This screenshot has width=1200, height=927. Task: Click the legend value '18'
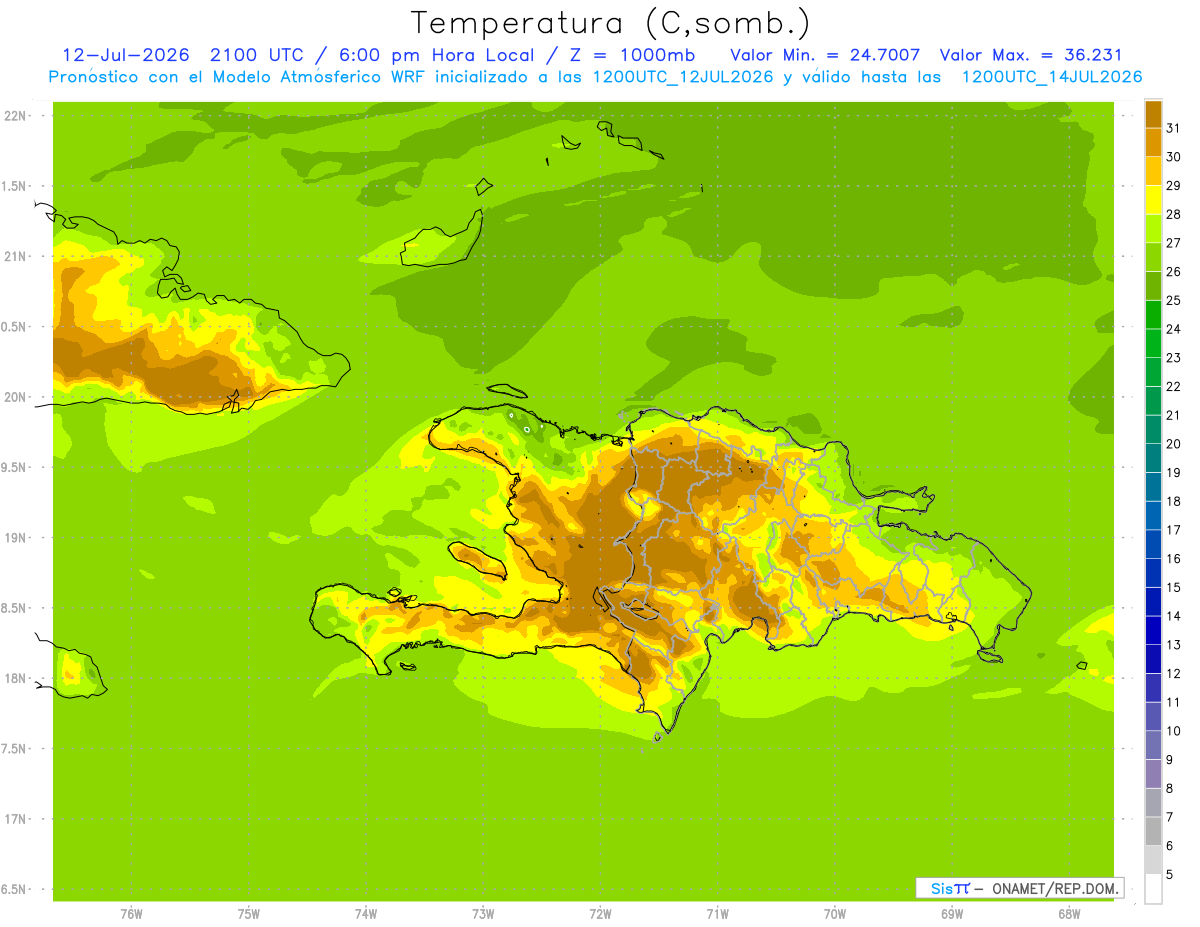[1174, 501]
